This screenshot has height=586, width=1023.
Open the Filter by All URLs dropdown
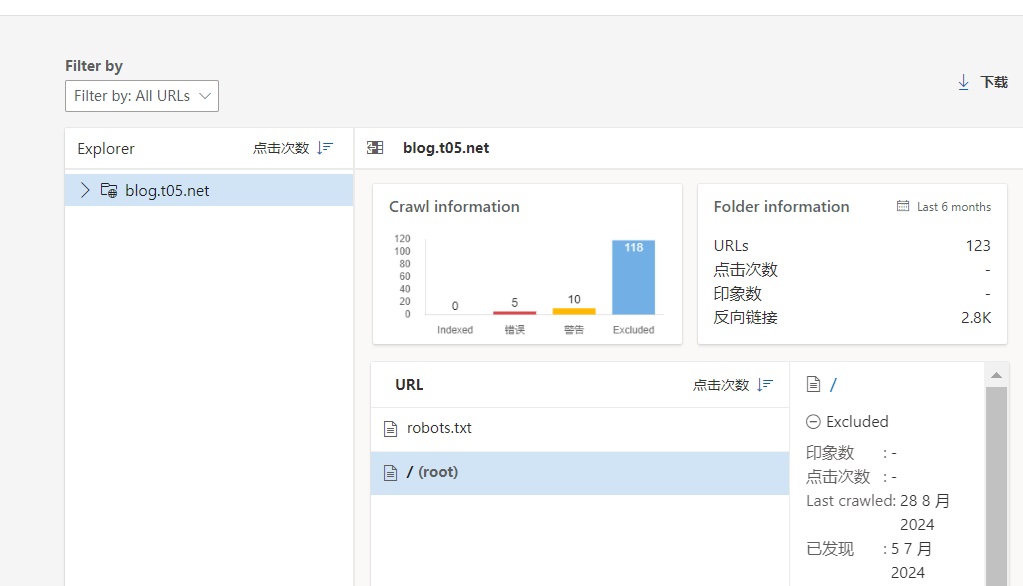(141, 96)
